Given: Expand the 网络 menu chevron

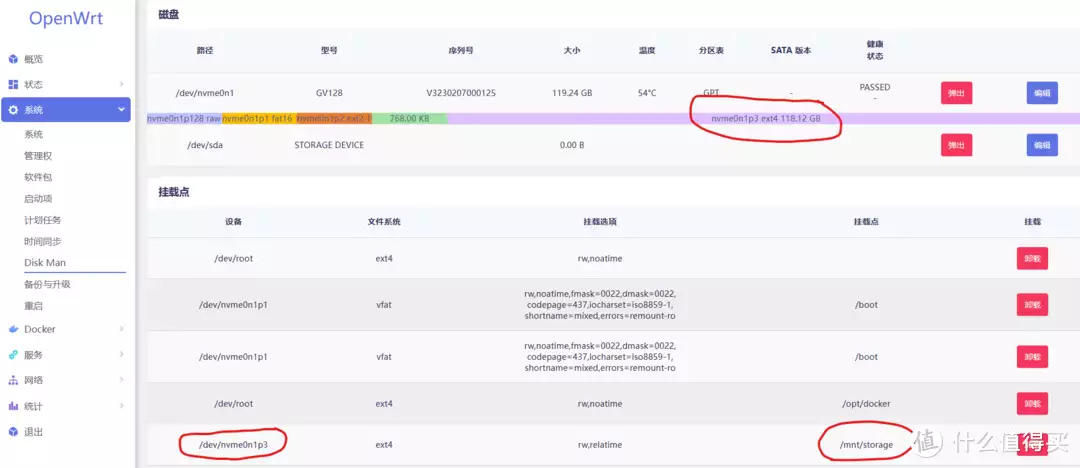Looking at the screenshot, I should pos(121,380).
